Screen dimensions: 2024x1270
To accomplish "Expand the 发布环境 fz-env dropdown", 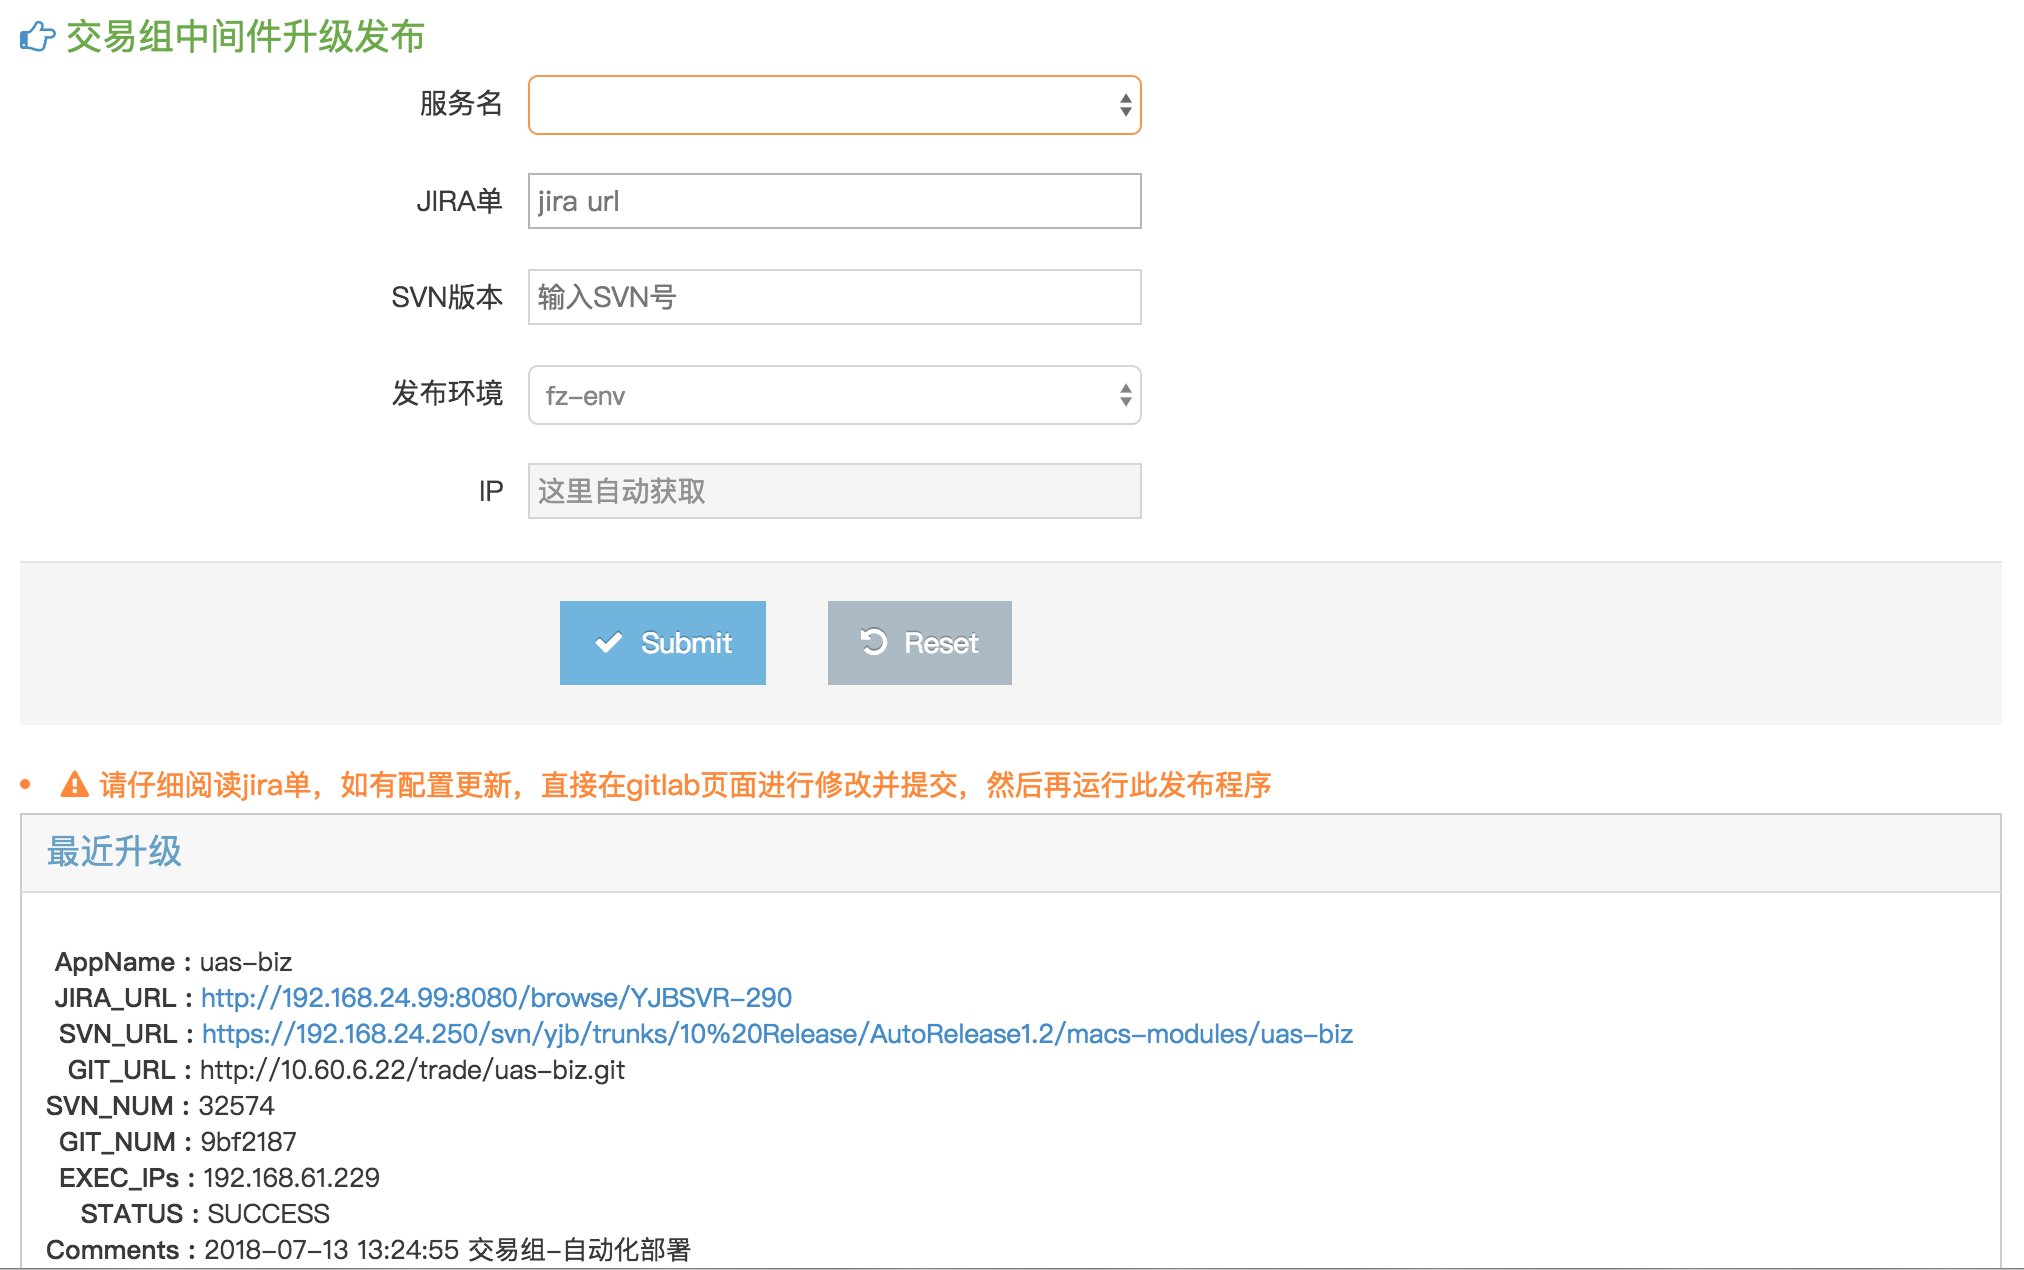I will (834, 395).
